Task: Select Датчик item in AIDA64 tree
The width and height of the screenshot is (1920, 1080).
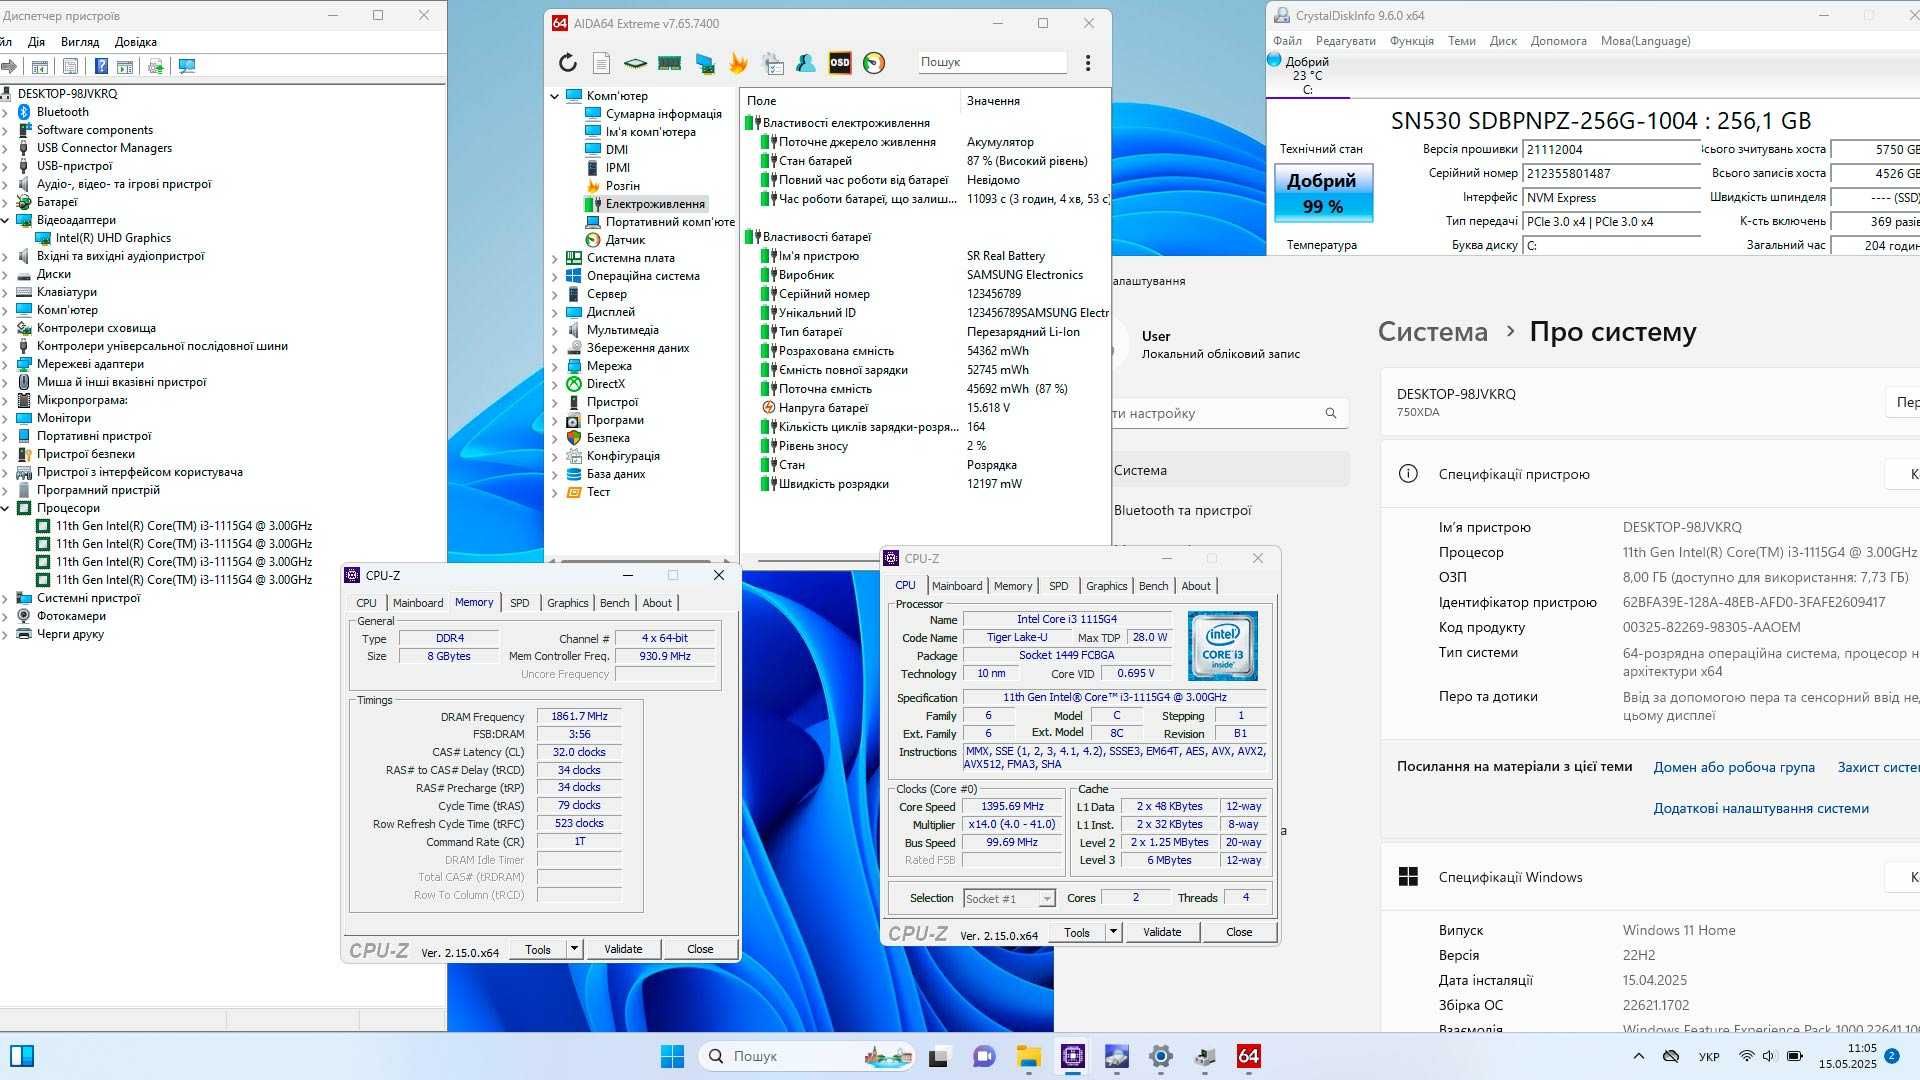Action: (624, 240)
